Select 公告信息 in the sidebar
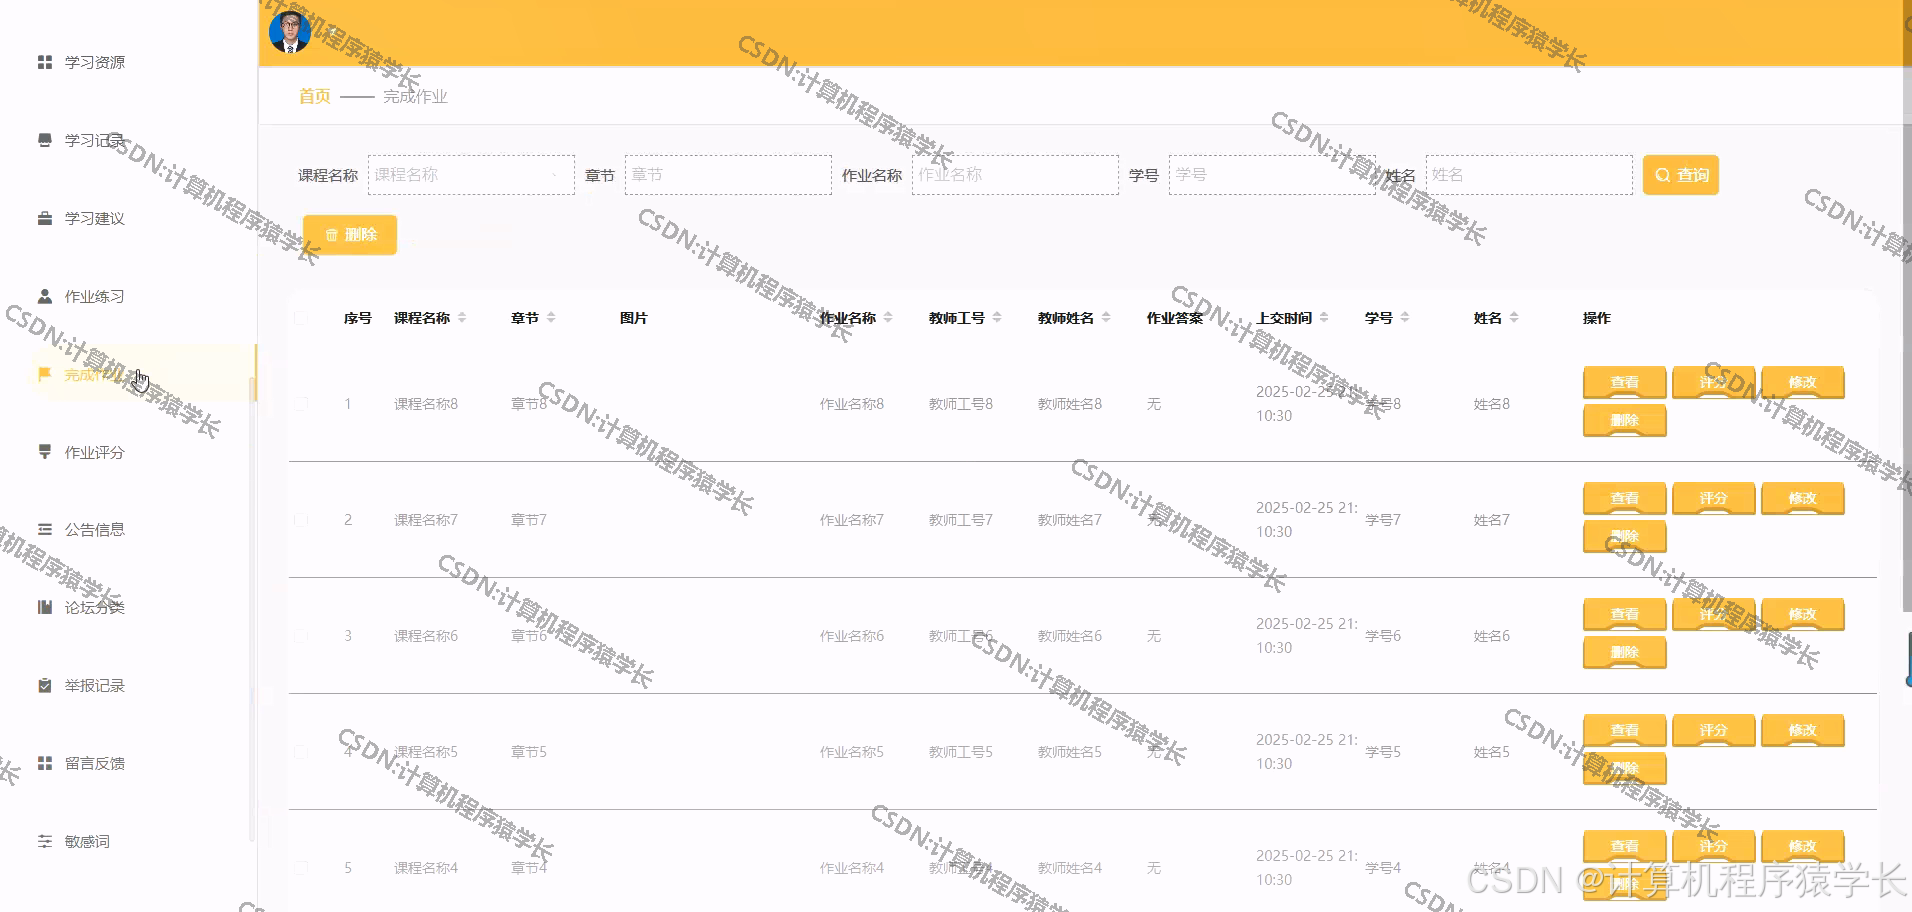The image size is (1912, 912). pyautogui.click(x=95, y=529)
